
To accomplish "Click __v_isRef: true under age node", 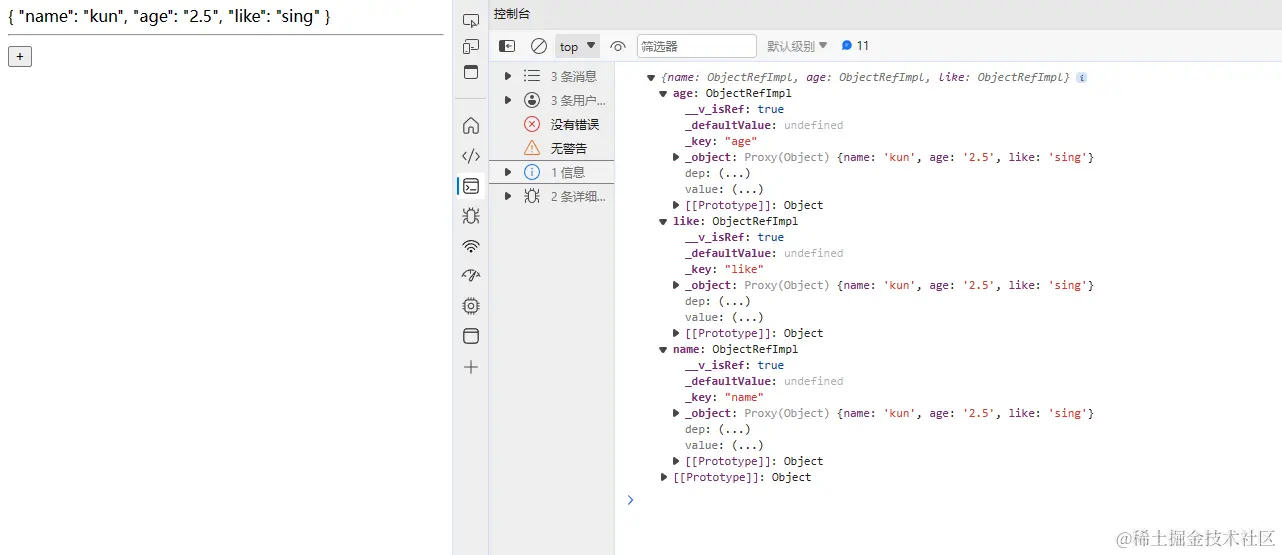I will tap(734, 109).
